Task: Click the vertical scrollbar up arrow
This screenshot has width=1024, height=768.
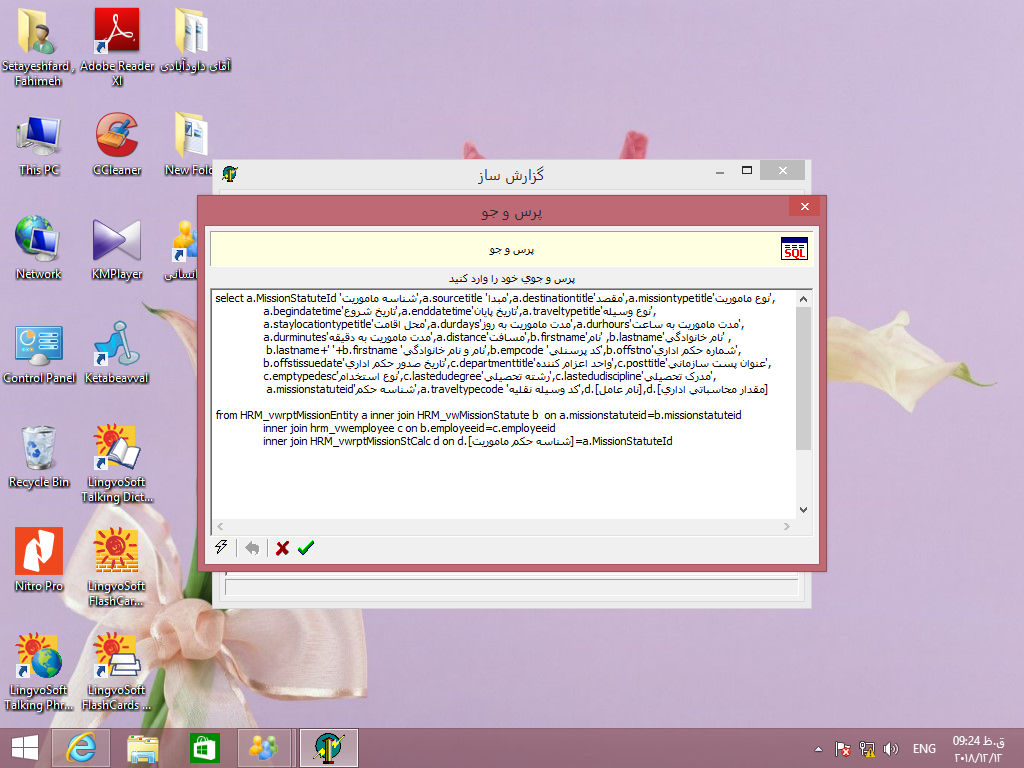Action: pyautogui.click(x=803, y=299)
